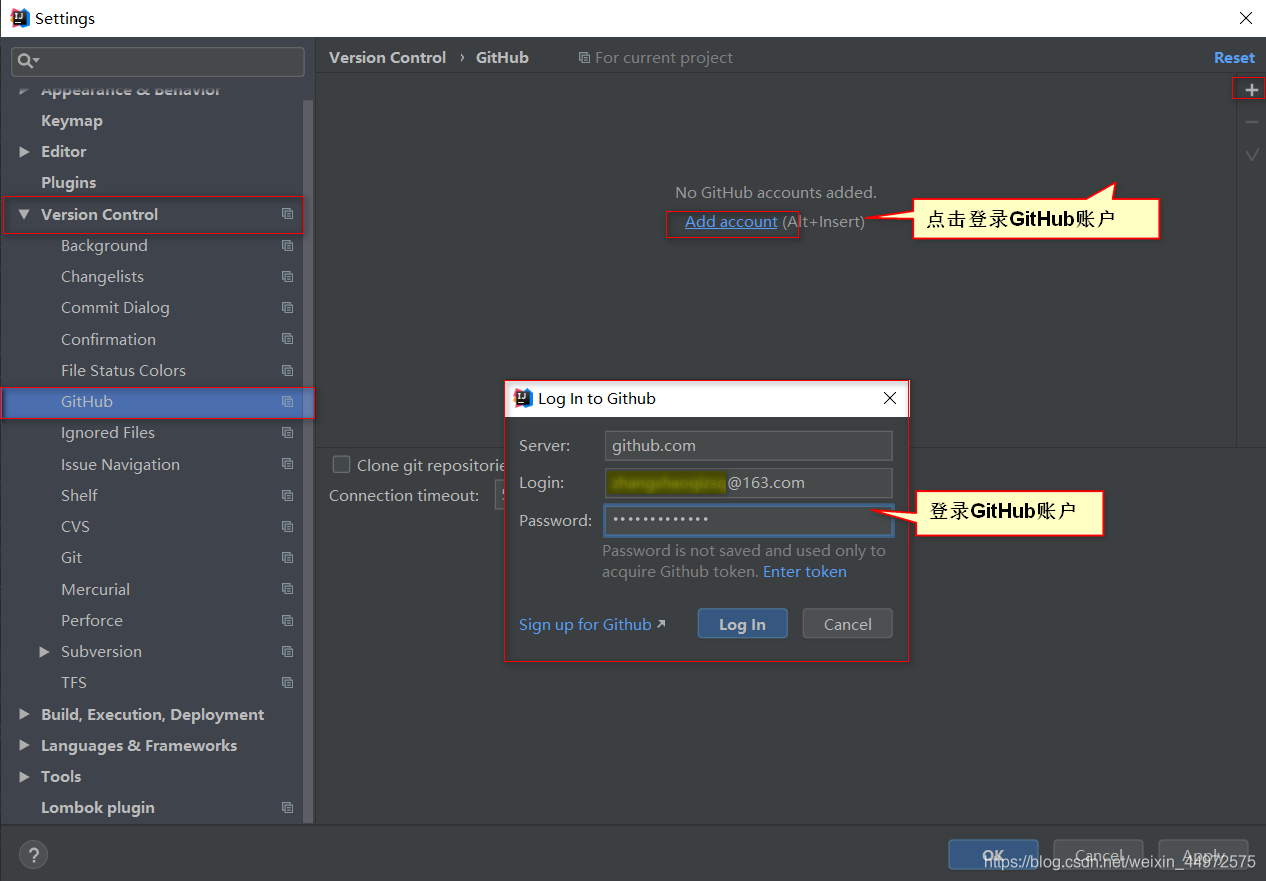Expand the Editor settings group
The width and height of the screenshot is (1266, 881).
click(x=24, y=152)
